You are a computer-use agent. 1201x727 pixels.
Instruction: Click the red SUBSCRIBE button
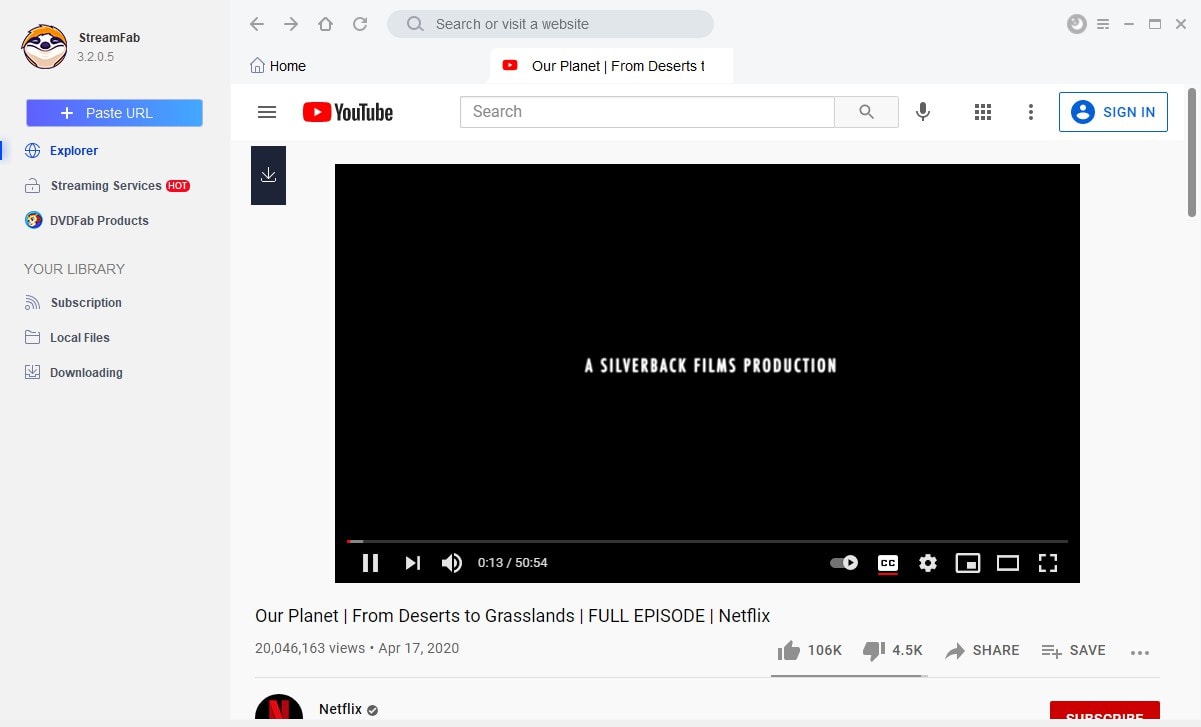[x=1105, y=711]
